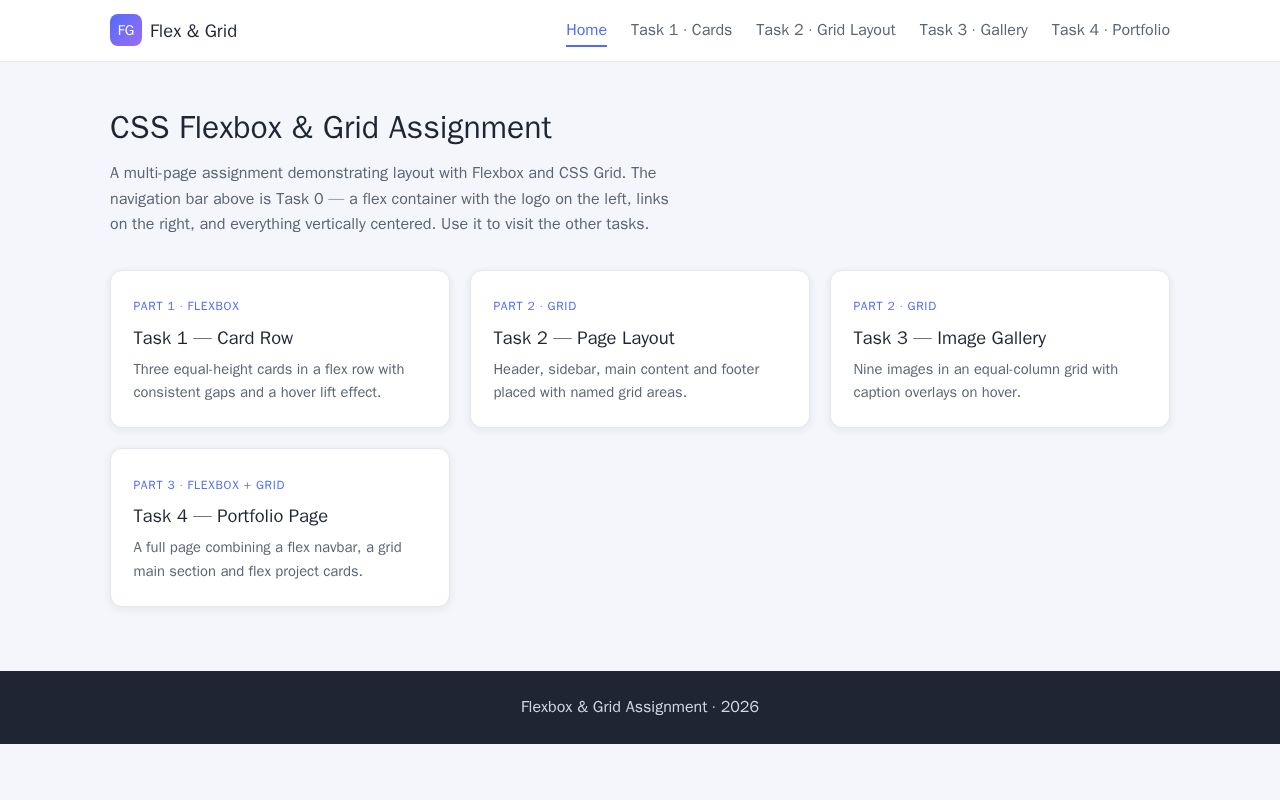Click the CSS Flexbox & Grid Assignment heading
Image resolution: width=1280 pixels, height=800 pixels.
coord(331,128)
